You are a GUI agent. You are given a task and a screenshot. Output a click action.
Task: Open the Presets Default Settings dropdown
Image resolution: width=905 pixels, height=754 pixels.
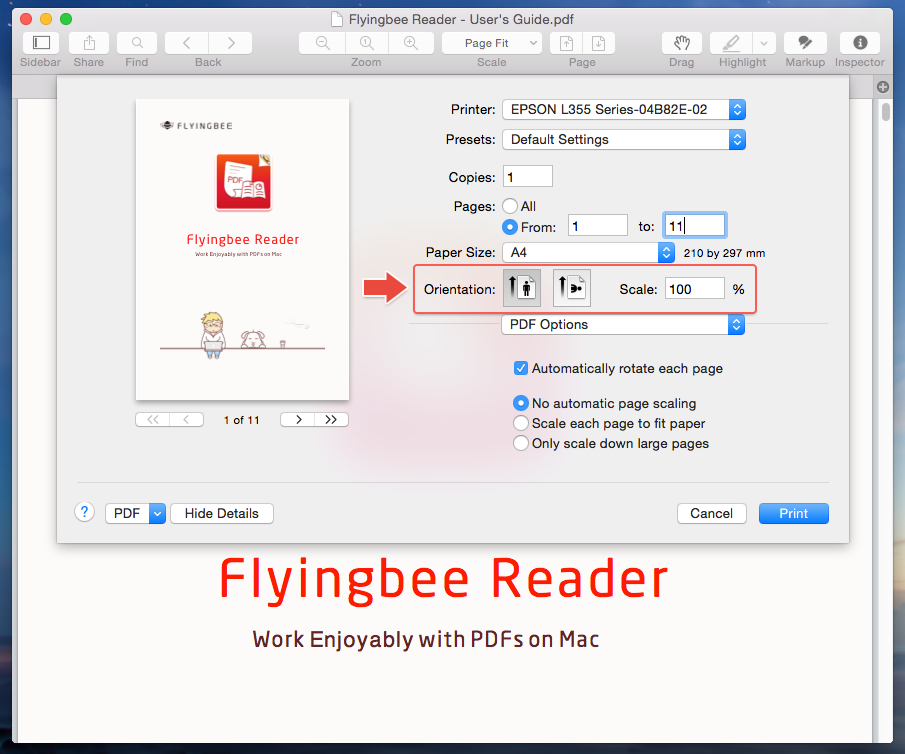[x=624, y=140]
